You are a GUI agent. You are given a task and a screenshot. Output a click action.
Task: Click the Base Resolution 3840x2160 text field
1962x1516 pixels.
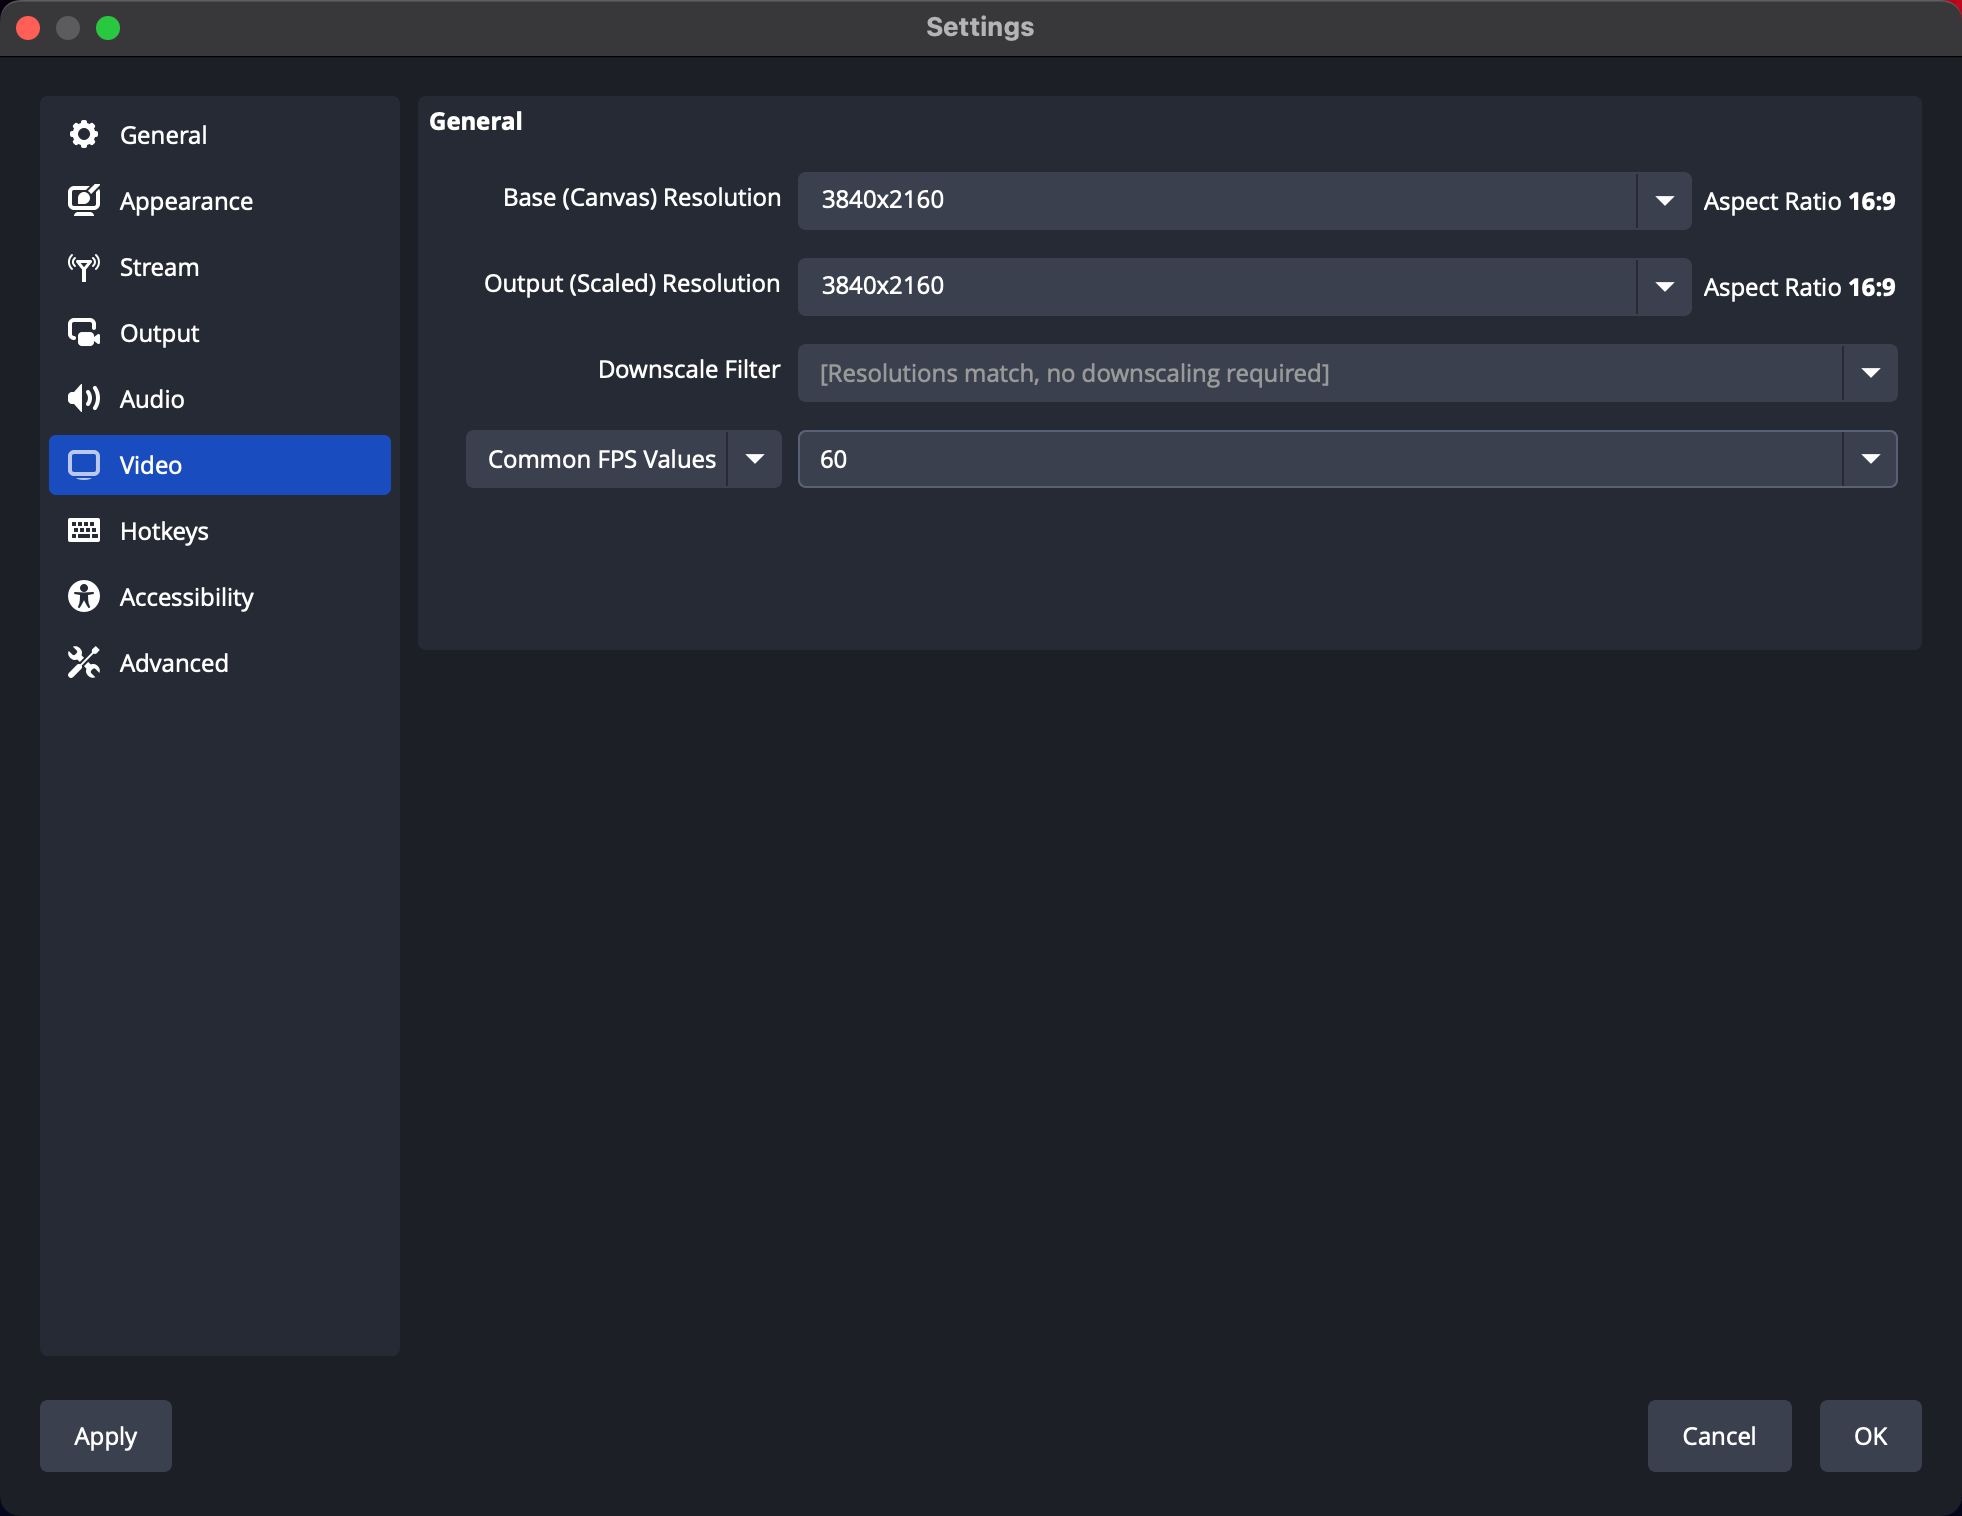(x=1215, y=201)
